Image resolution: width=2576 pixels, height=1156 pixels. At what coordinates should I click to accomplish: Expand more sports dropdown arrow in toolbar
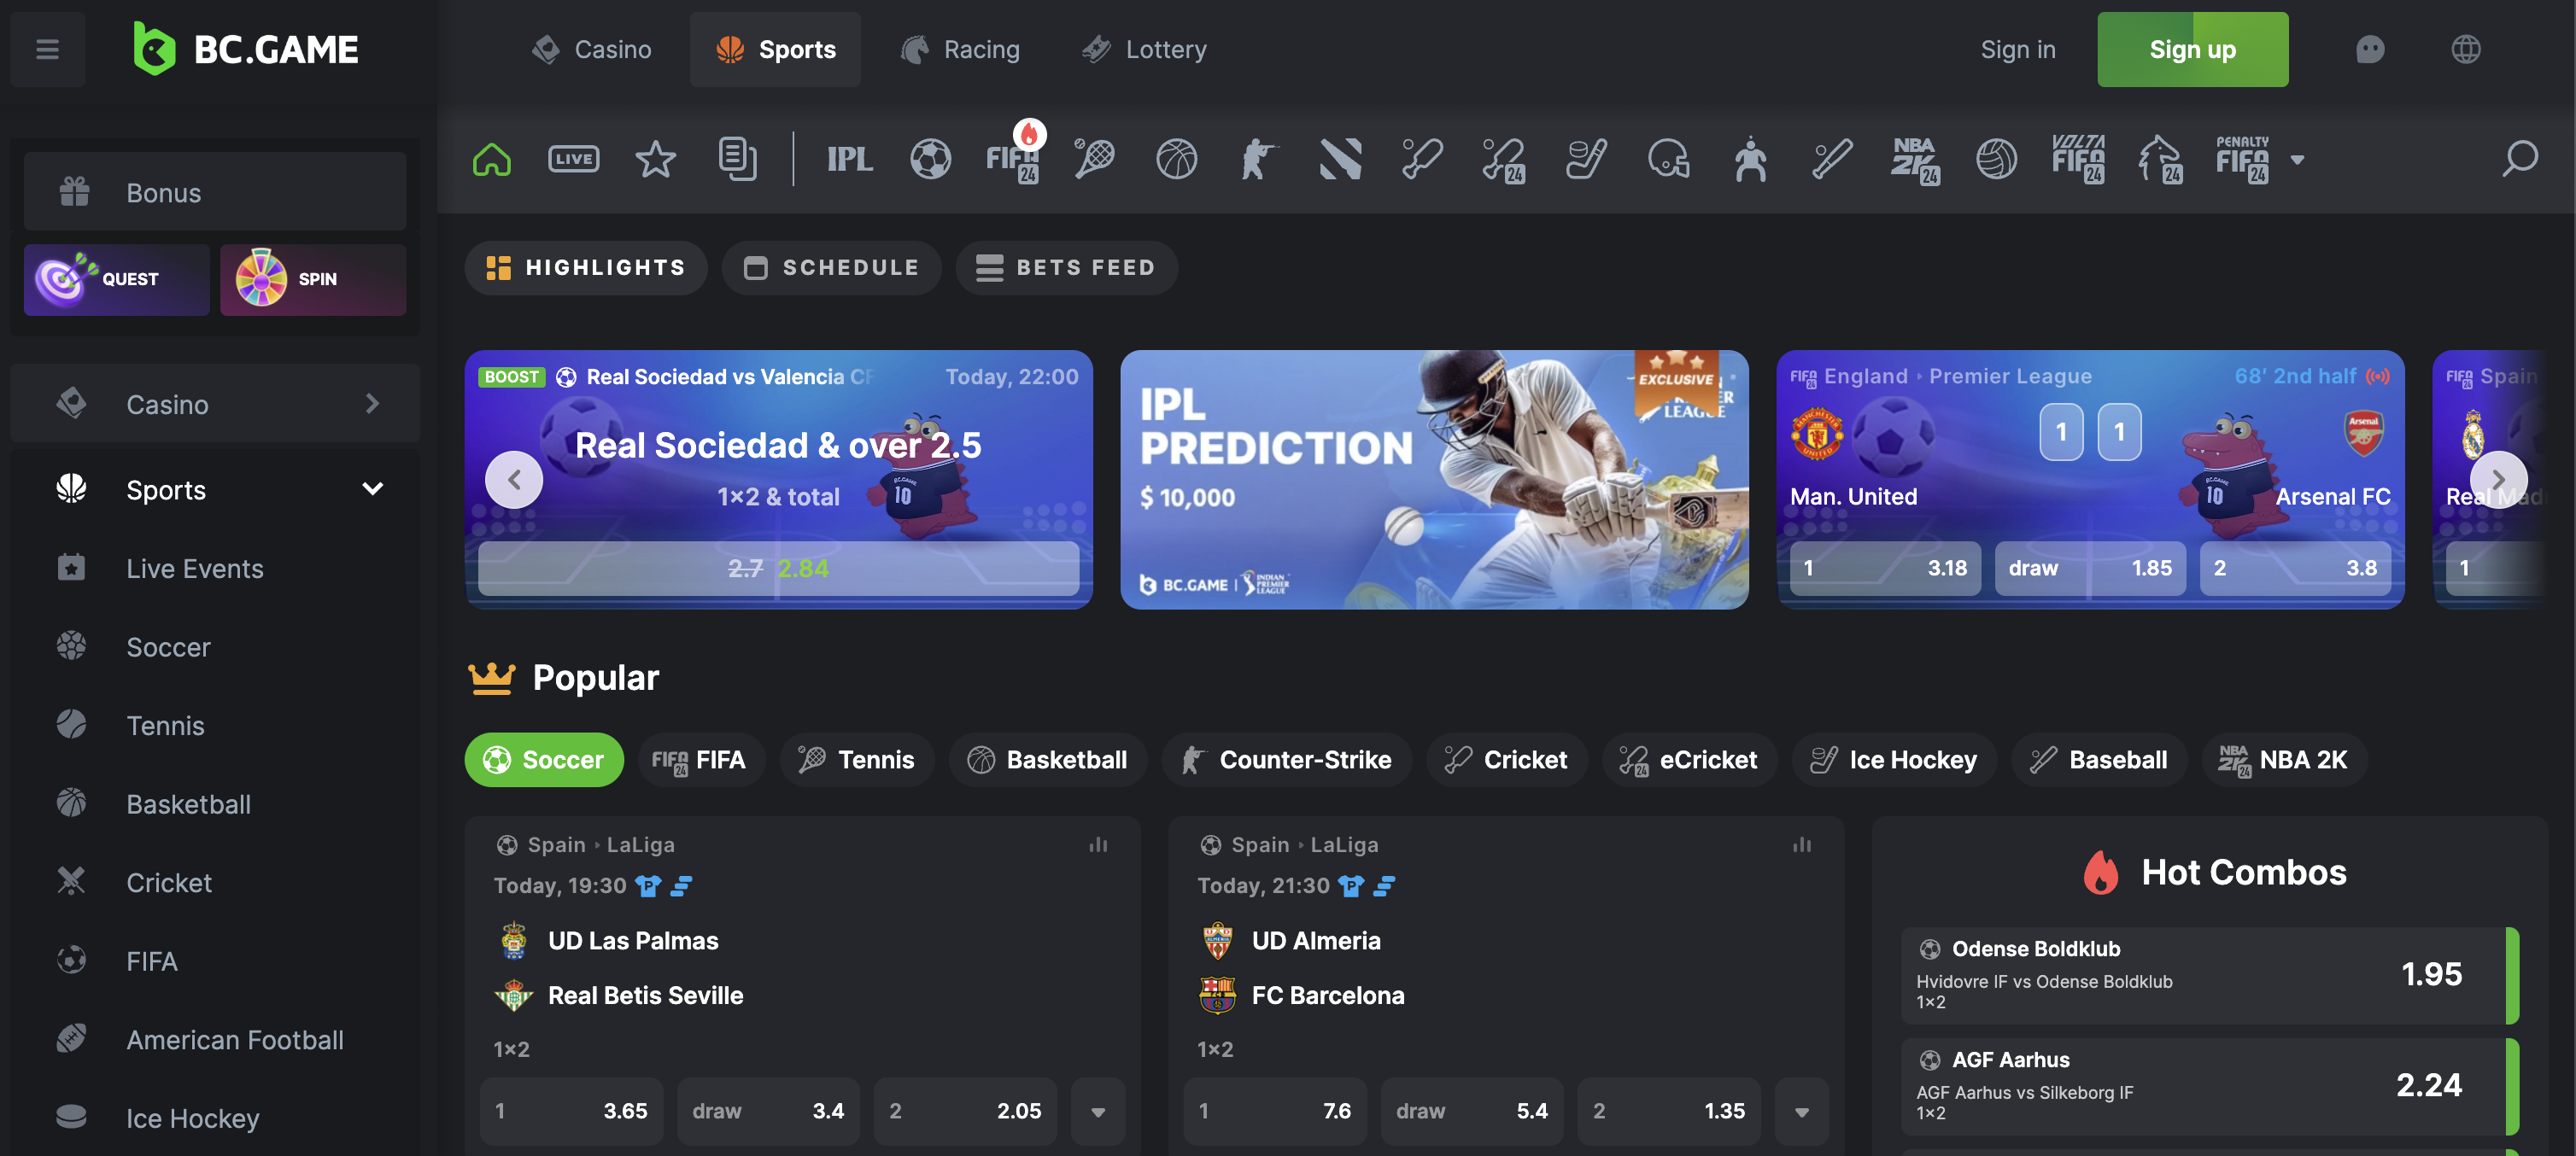coord(2297,159)
